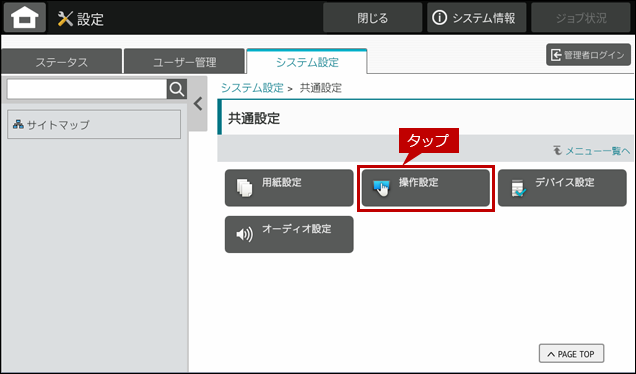The height and width of the screenshot is (374, 636).
Task: Switch to the ステータス tab
Action: (x=62, y=62)
